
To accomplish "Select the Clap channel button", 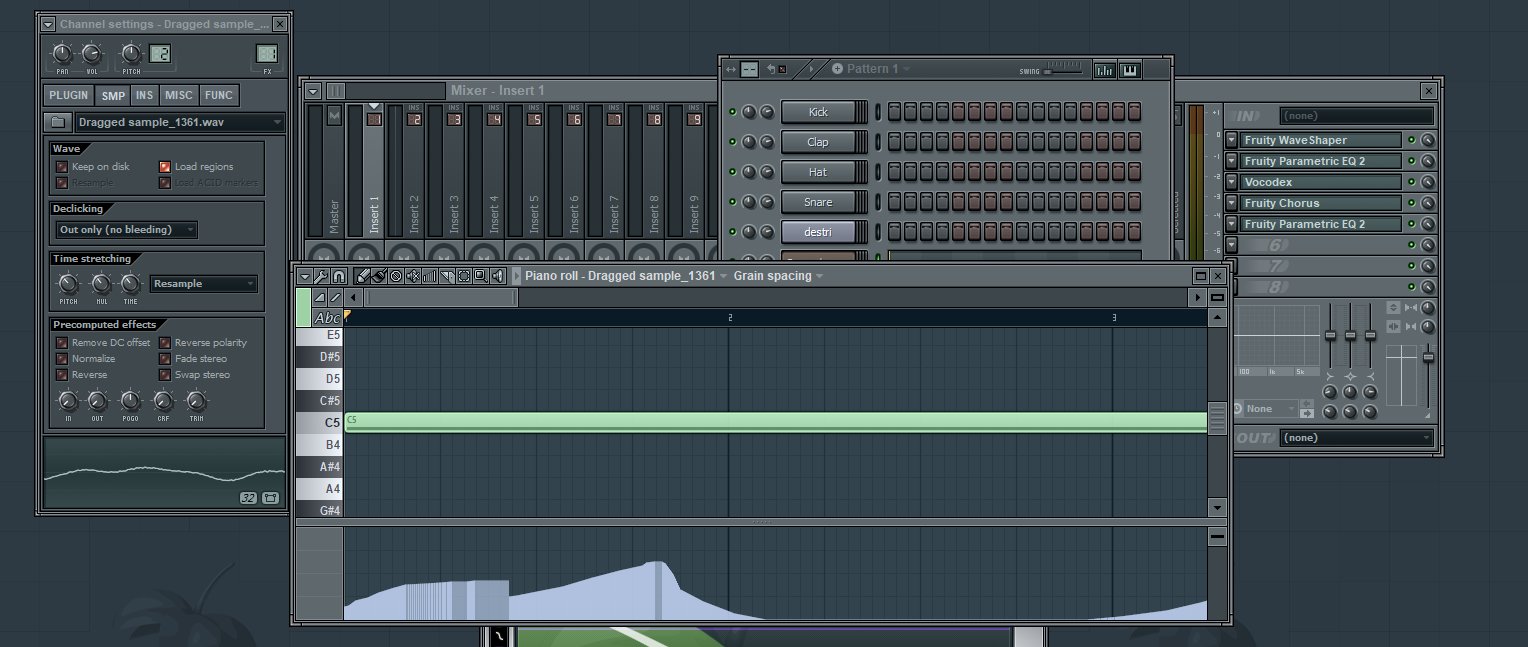I will (819, 142).
